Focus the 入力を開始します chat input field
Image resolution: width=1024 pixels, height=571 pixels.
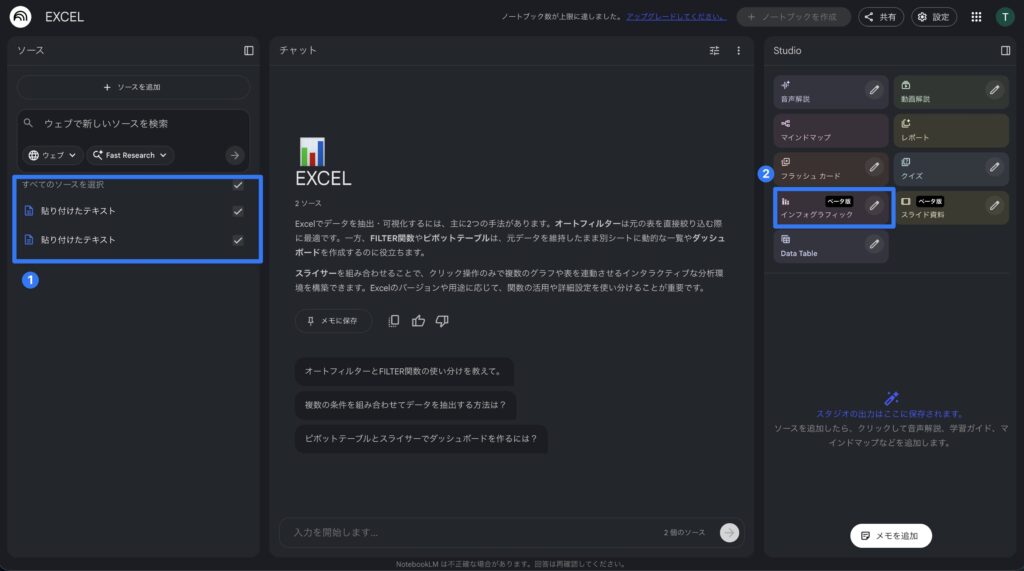coord(470,532)
